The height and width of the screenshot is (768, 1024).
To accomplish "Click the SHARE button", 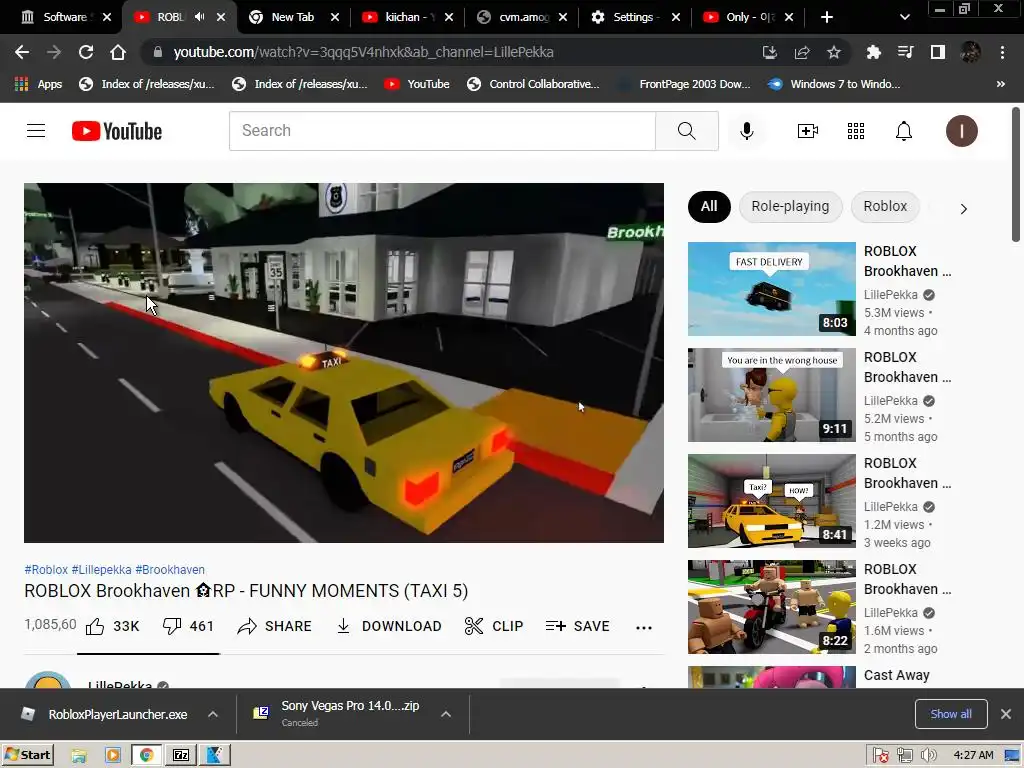I will coord(274,626).
